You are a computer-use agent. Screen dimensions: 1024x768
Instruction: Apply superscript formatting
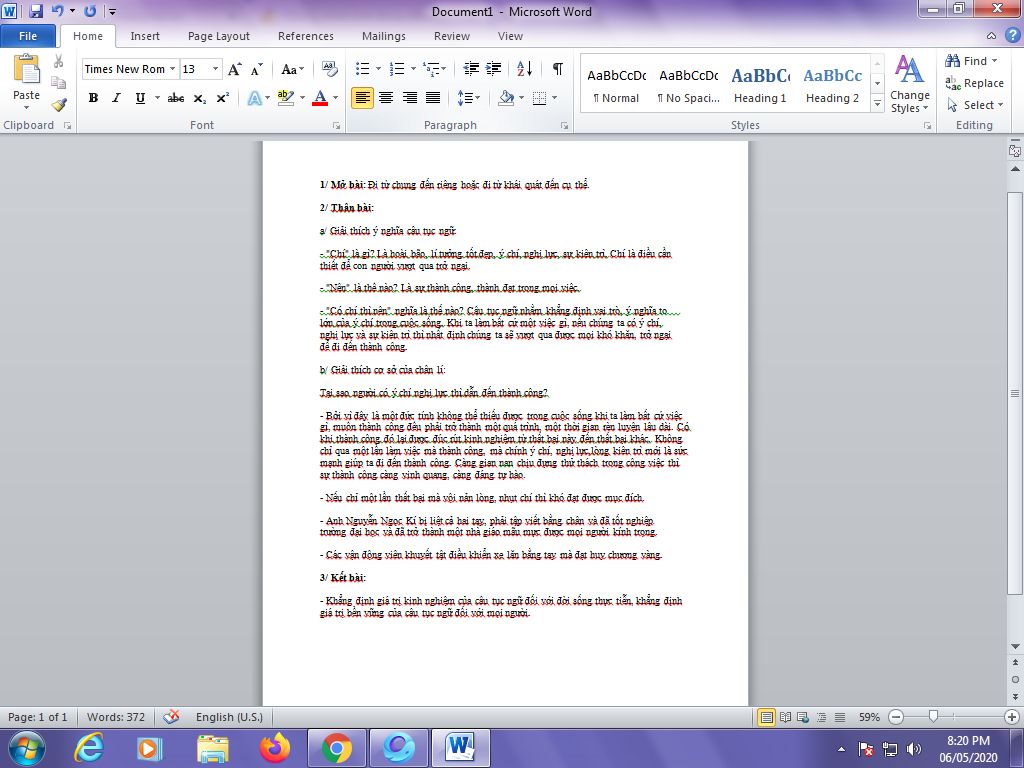point(223,98)
